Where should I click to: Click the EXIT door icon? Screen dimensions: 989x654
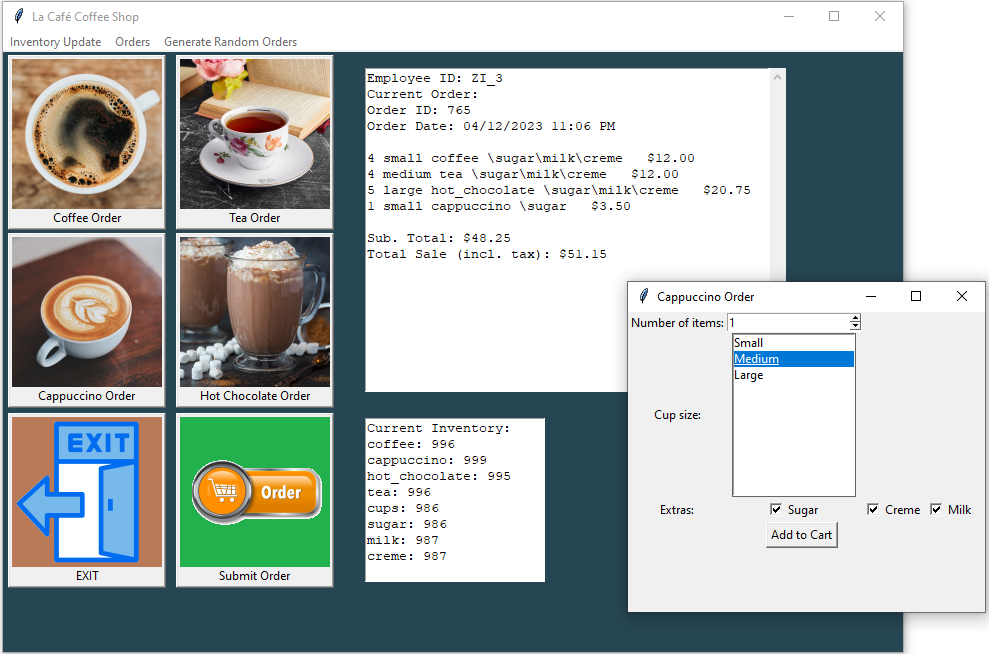86,491
